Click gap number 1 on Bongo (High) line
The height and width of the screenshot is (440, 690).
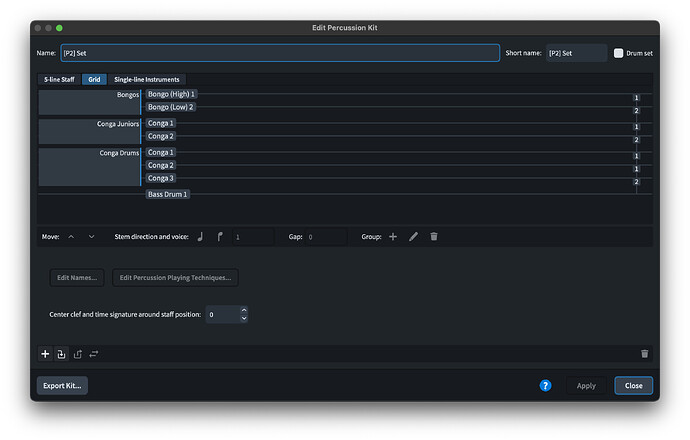[x=636, y=98]
